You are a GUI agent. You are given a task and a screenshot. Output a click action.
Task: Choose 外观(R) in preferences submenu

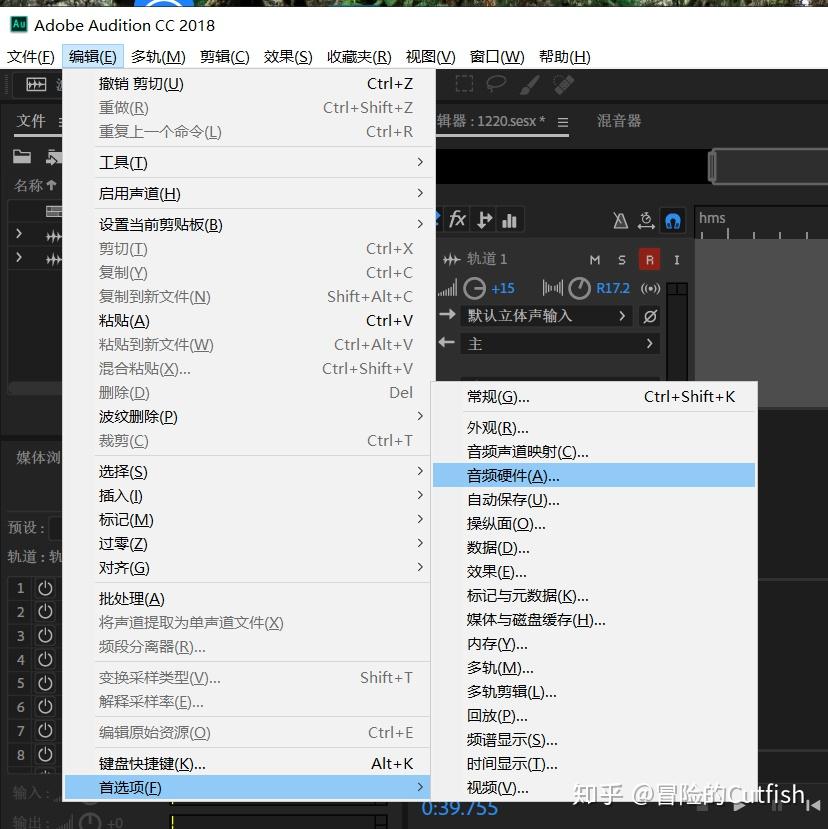coord(594,427)
